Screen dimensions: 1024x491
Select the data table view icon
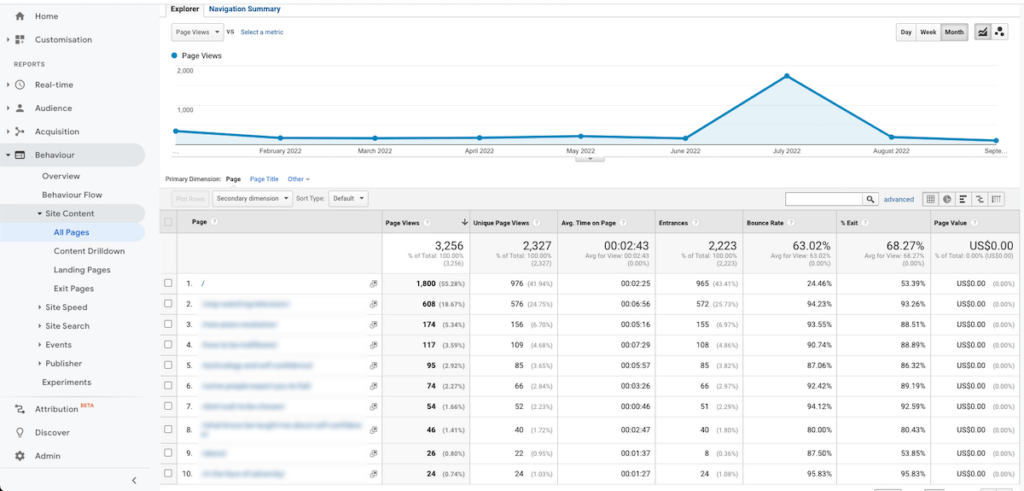(930, 199)
